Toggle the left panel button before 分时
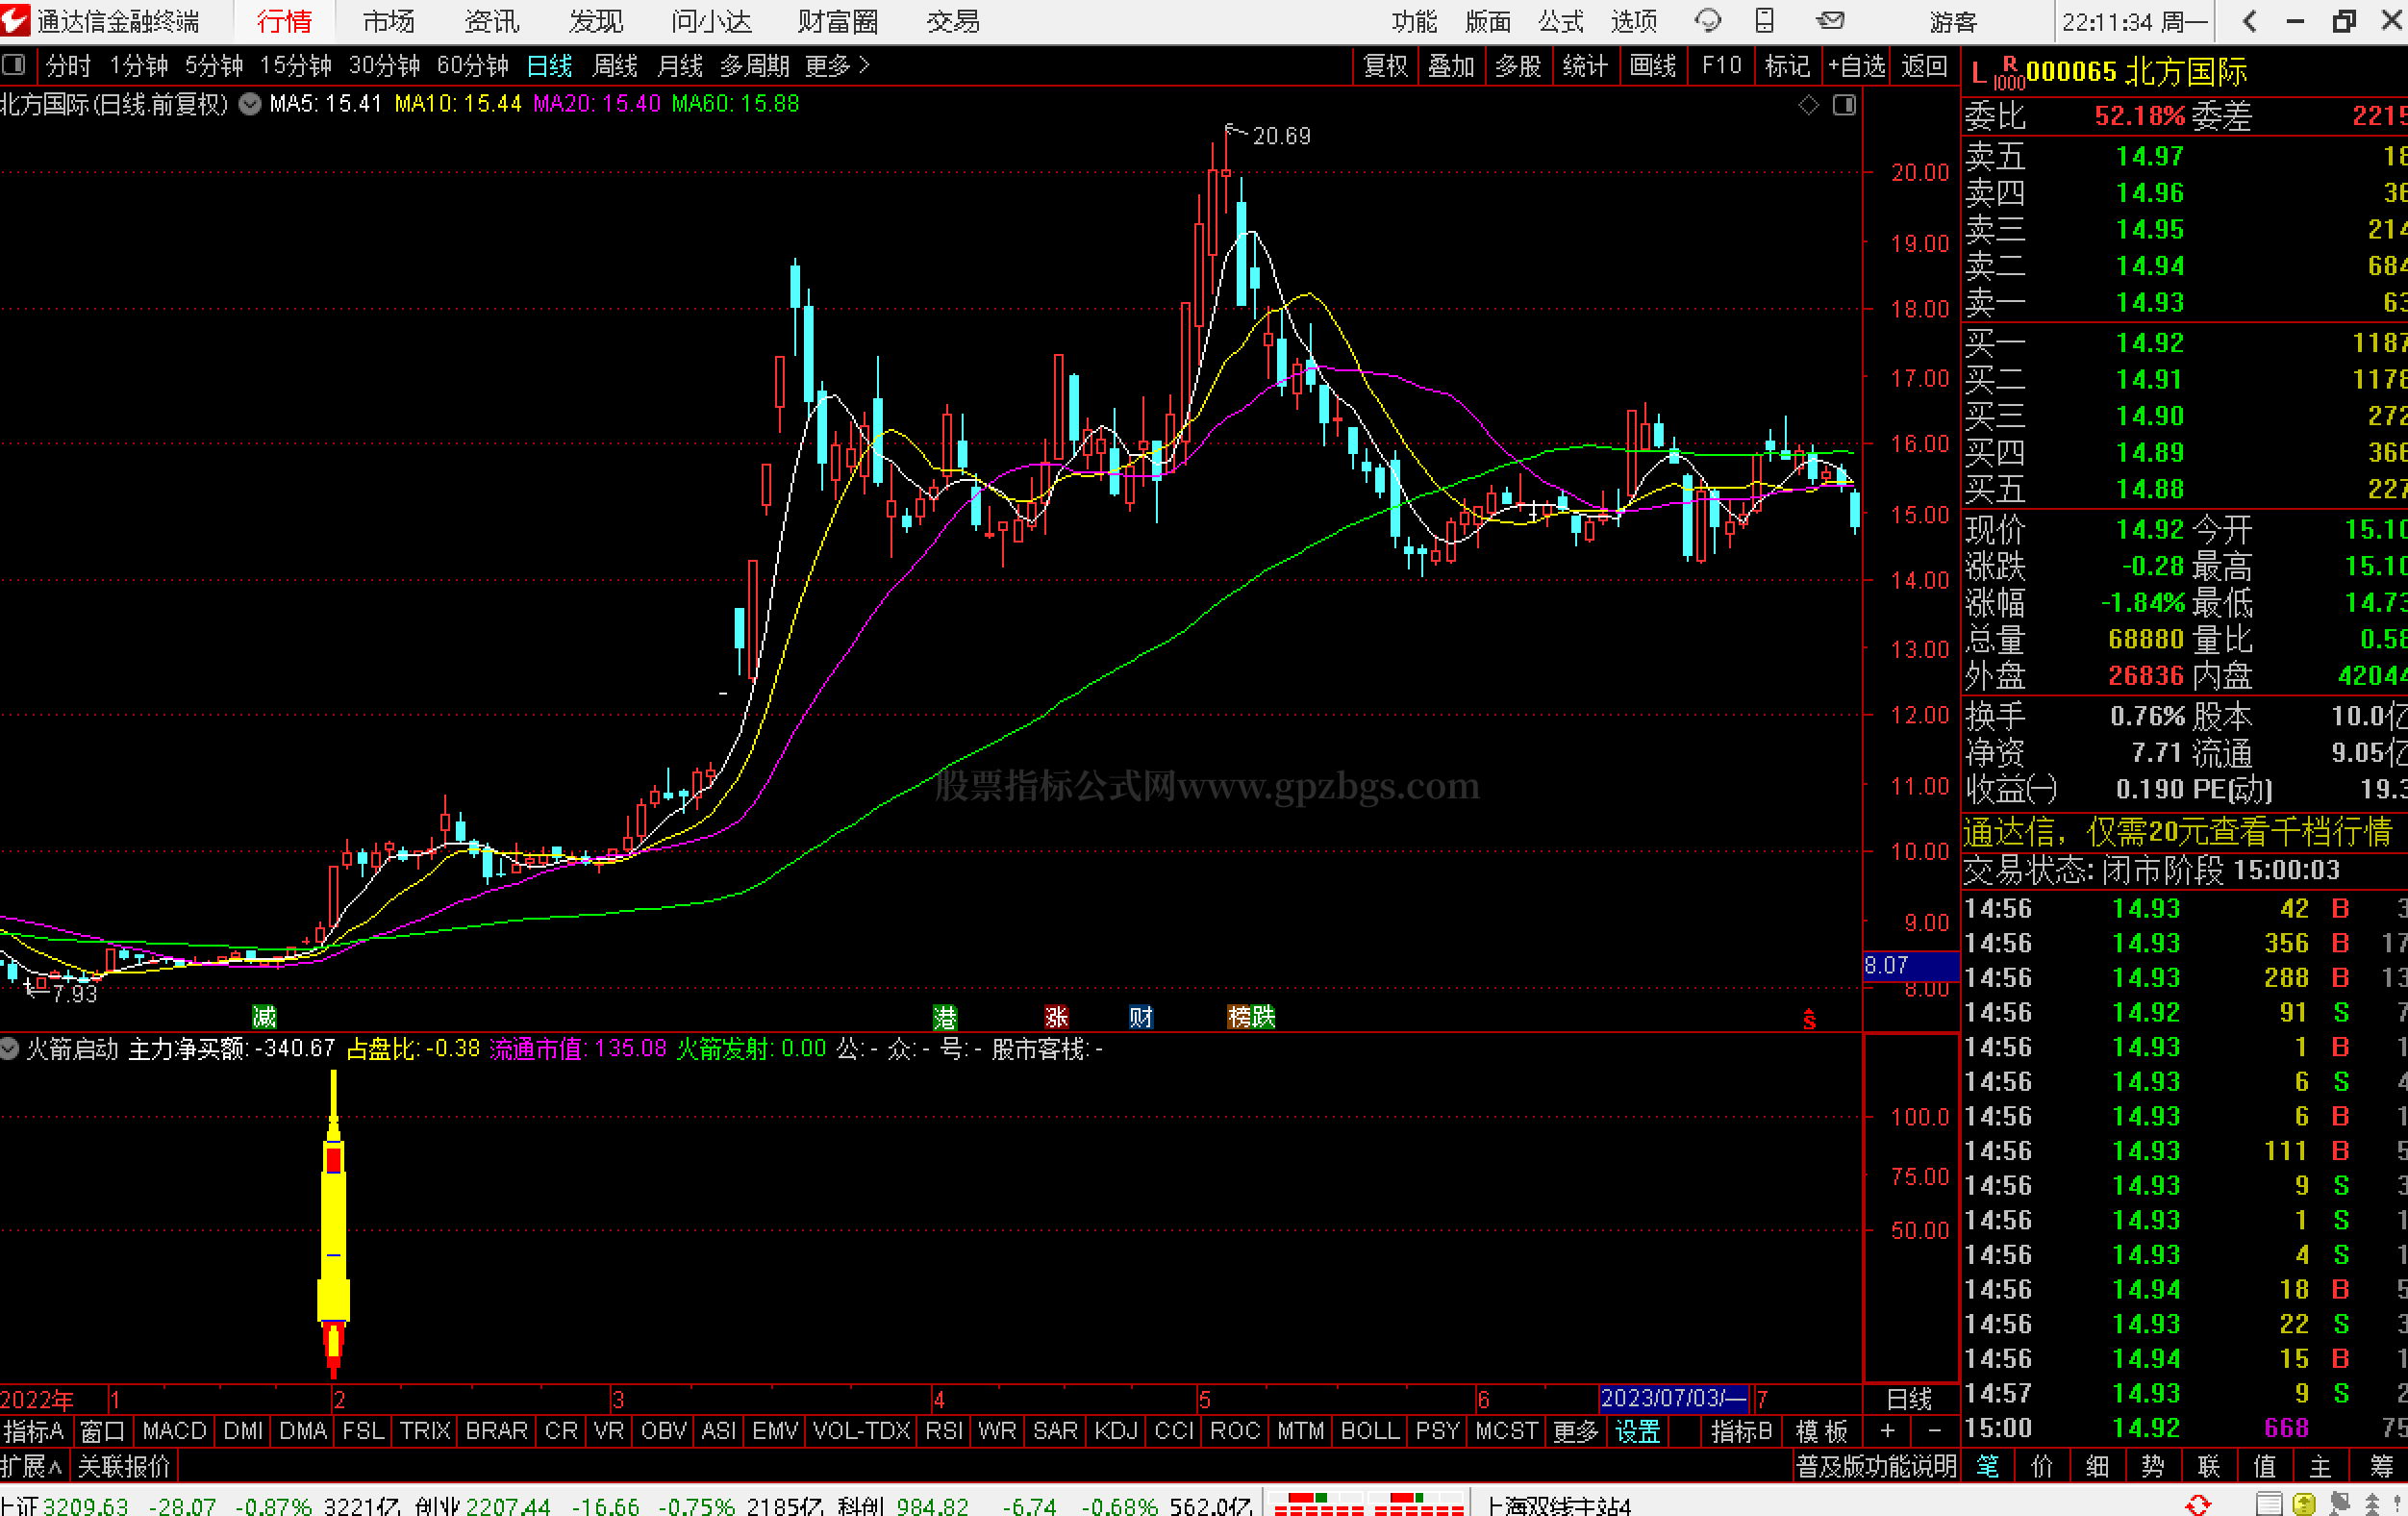 pyautogui.click(x=14, y=66)
